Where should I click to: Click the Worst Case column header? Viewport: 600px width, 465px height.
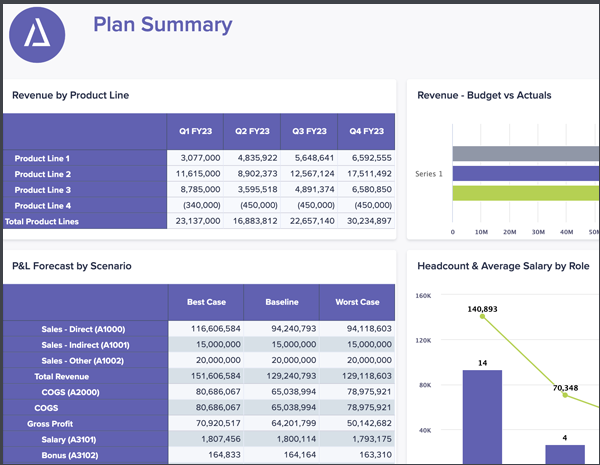[357, 302]
